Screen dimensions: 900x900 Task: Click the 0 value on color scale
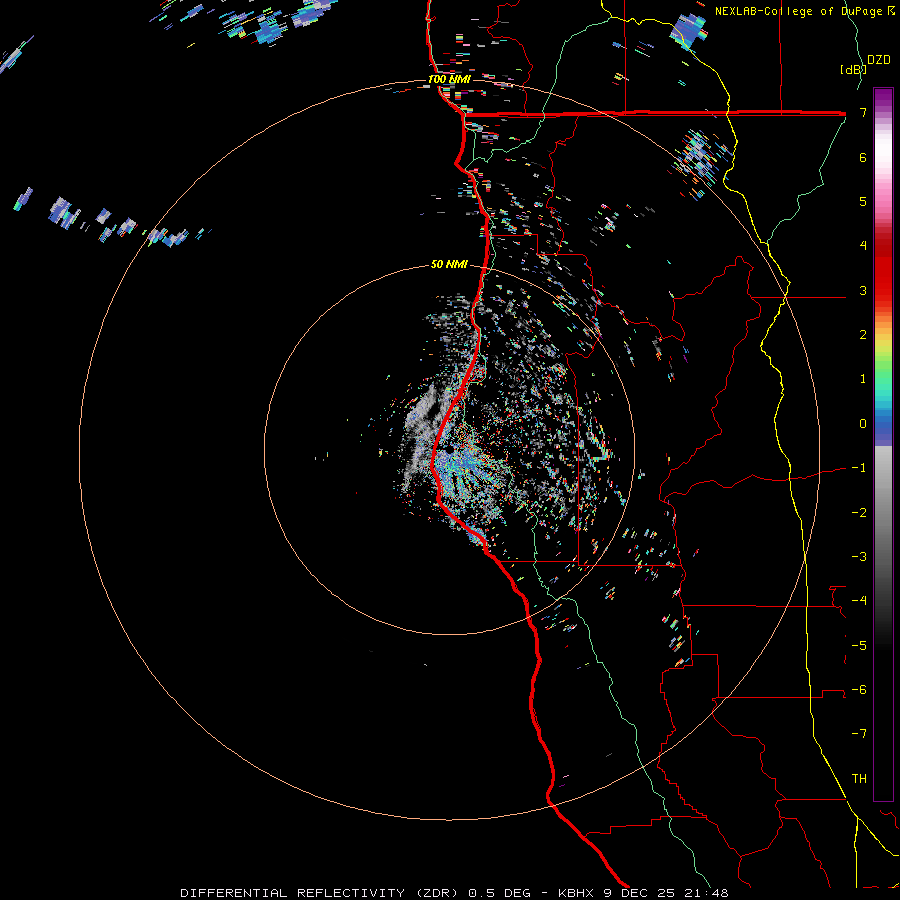click(x=863, y=424)
